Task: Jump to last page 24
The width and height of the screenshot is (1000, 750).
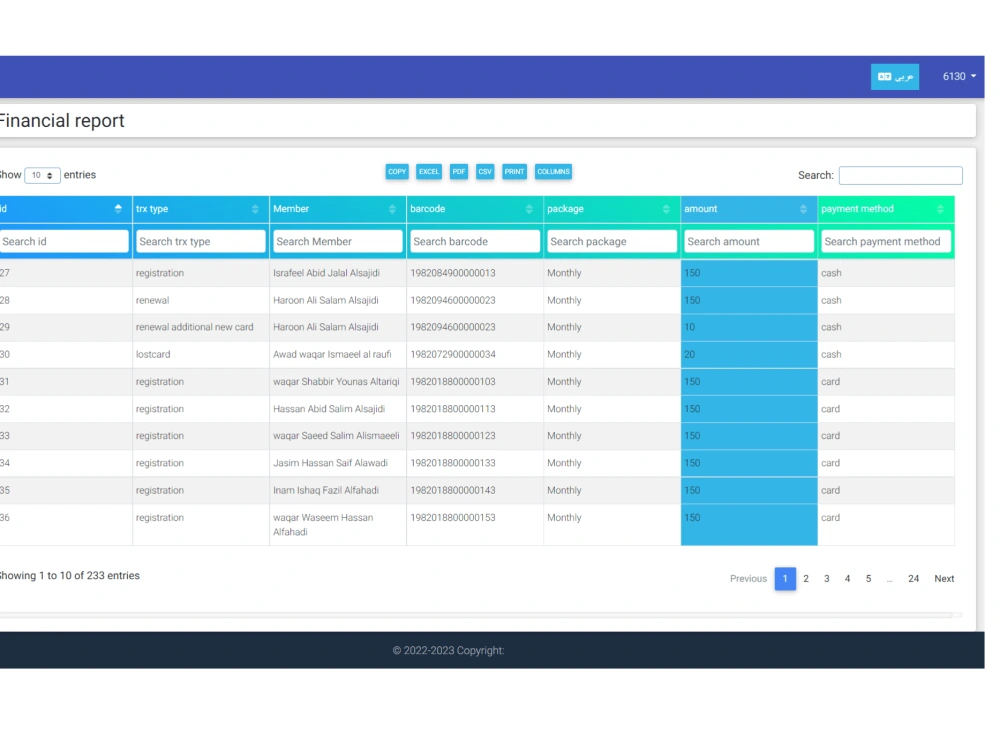Action: (x=913, y=578)
